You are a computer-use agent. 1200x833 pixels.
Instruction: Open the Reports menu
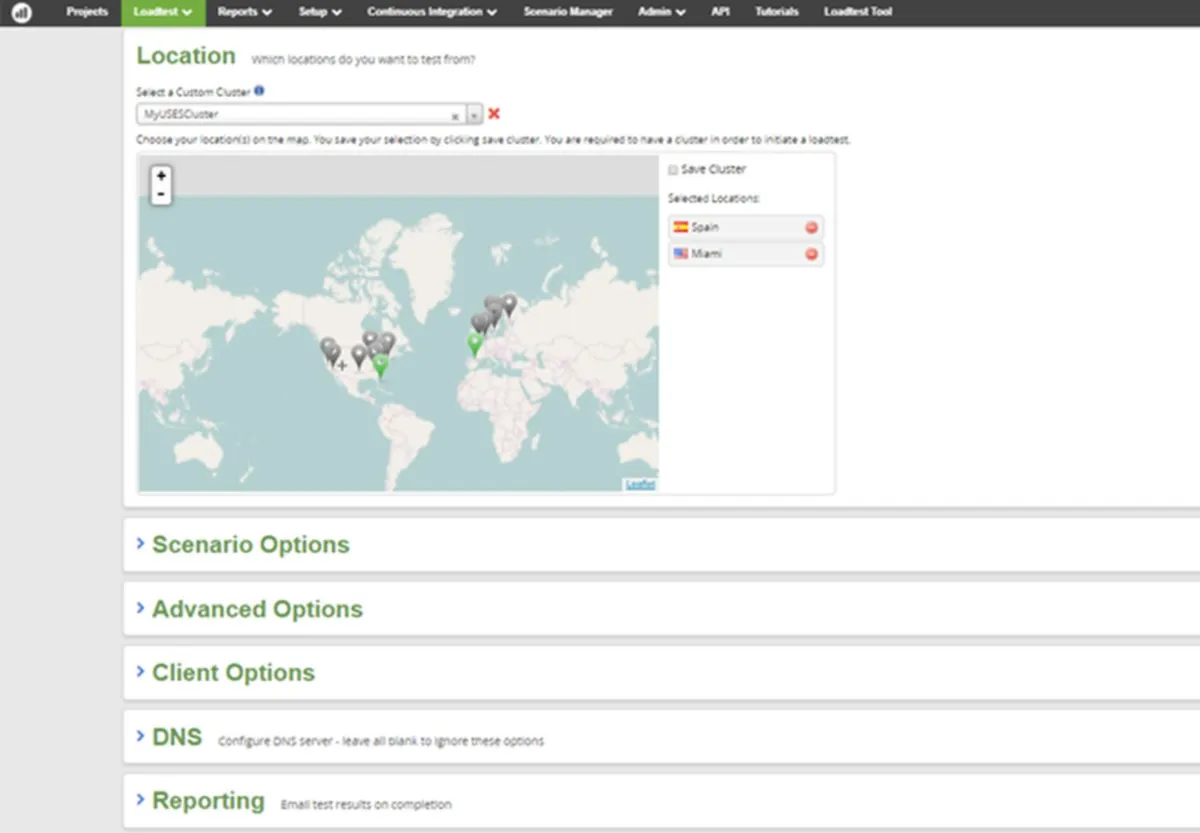point(244,12)
